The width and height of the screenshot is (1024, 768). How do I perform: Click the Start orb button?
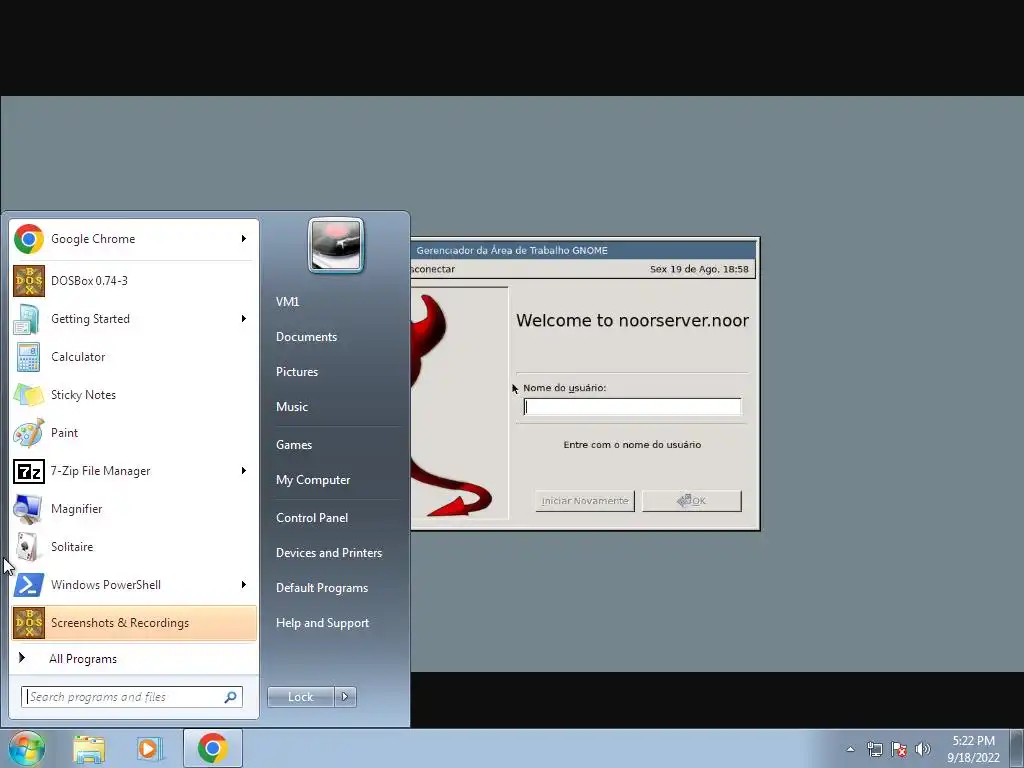coord(26,748)
